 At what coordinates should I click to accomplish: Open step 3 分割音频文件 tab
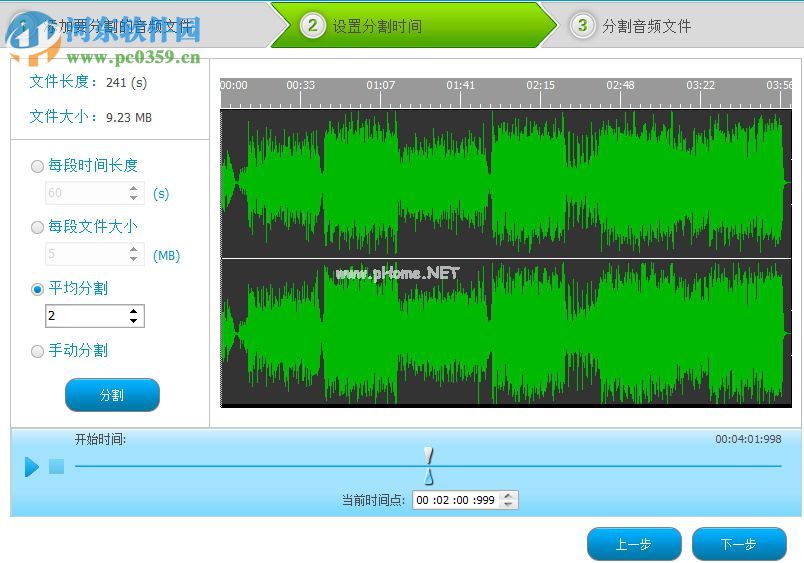click(x=672, y=25)
